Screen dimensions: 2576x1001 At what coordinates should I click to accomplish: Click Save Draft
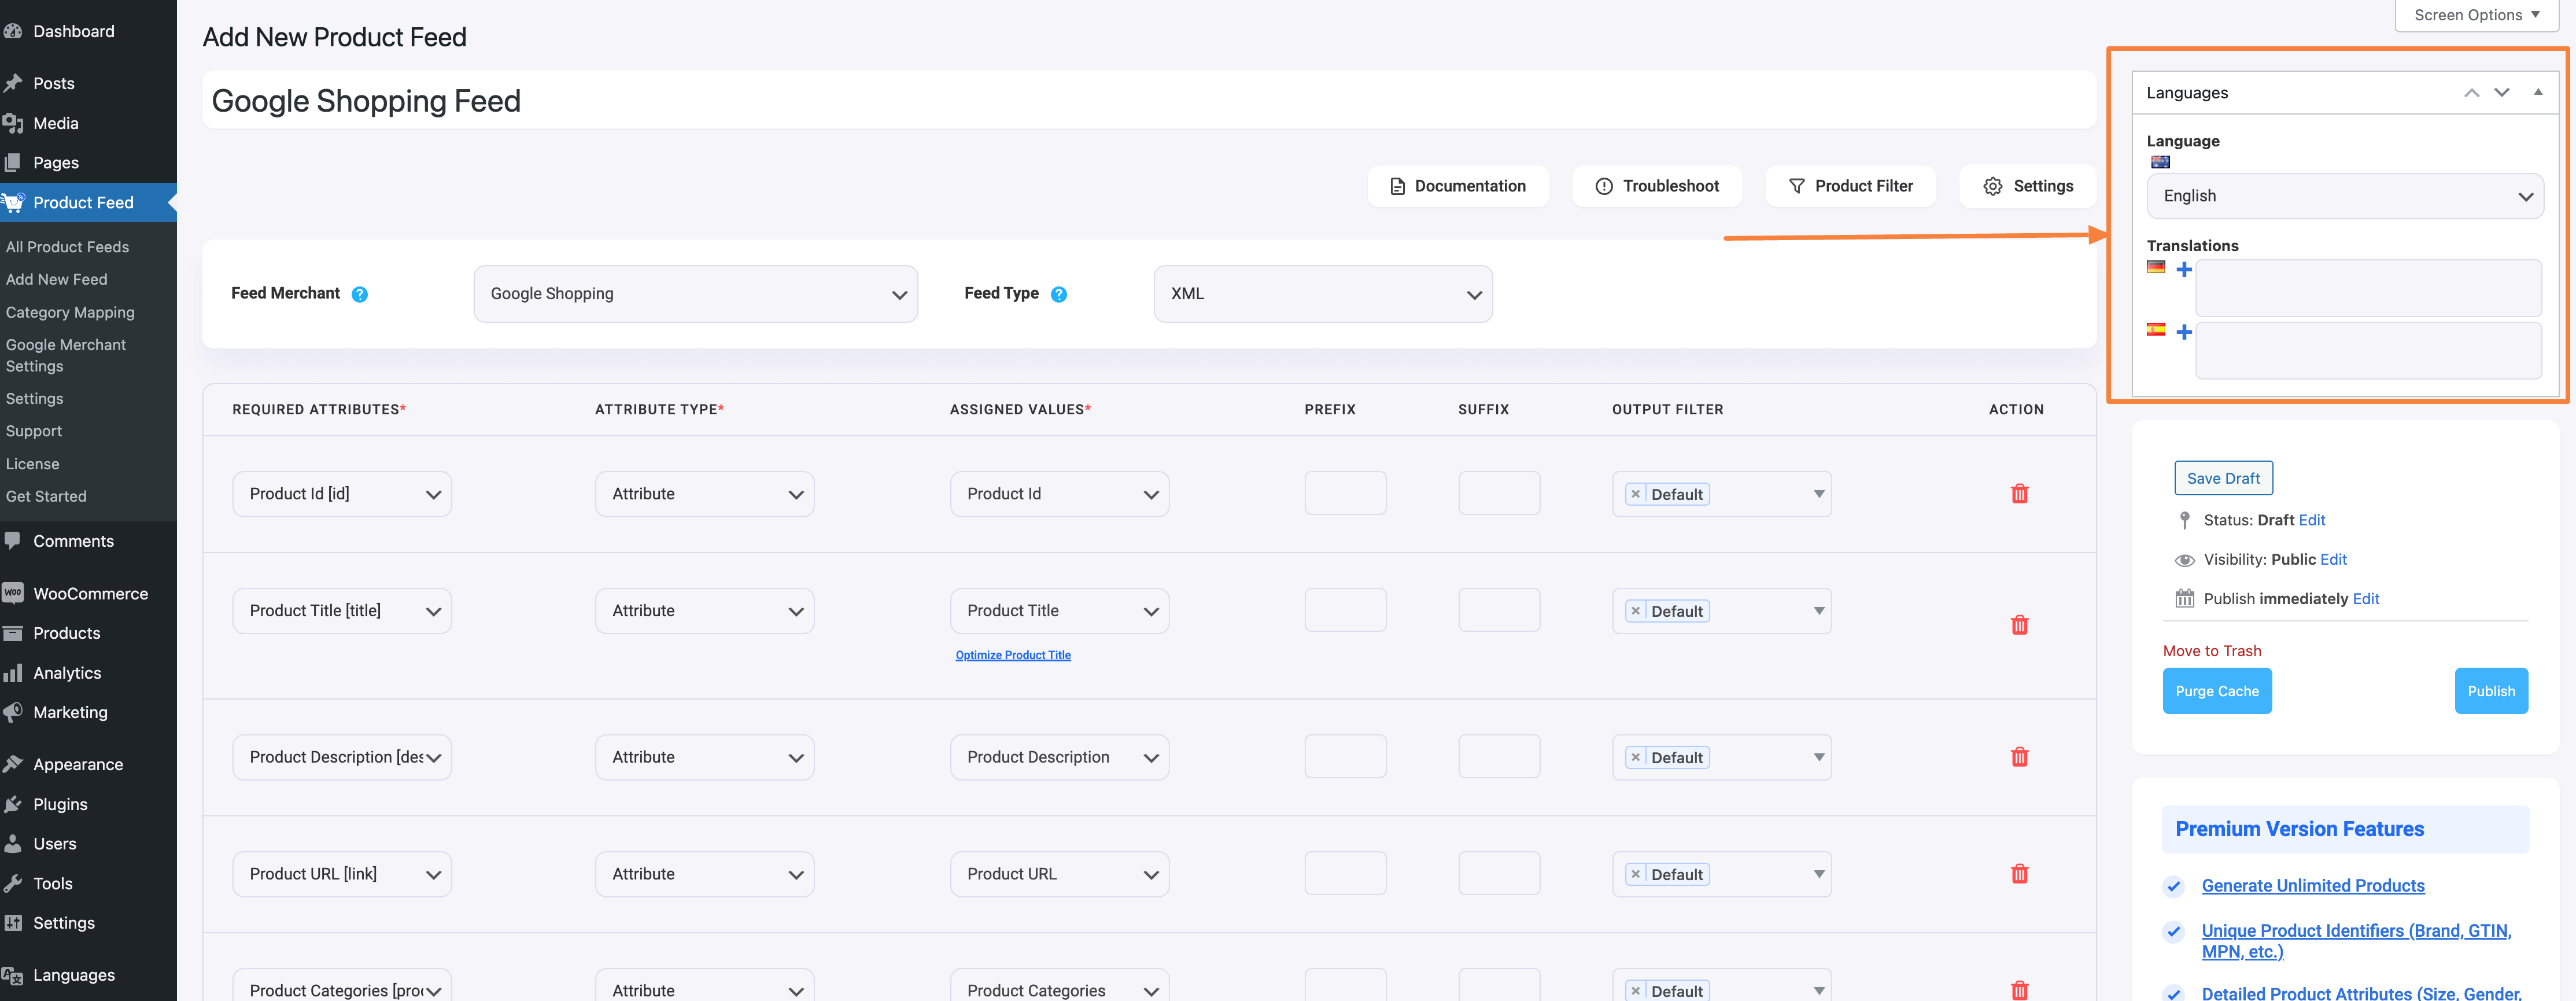[x=2223, y=478]
